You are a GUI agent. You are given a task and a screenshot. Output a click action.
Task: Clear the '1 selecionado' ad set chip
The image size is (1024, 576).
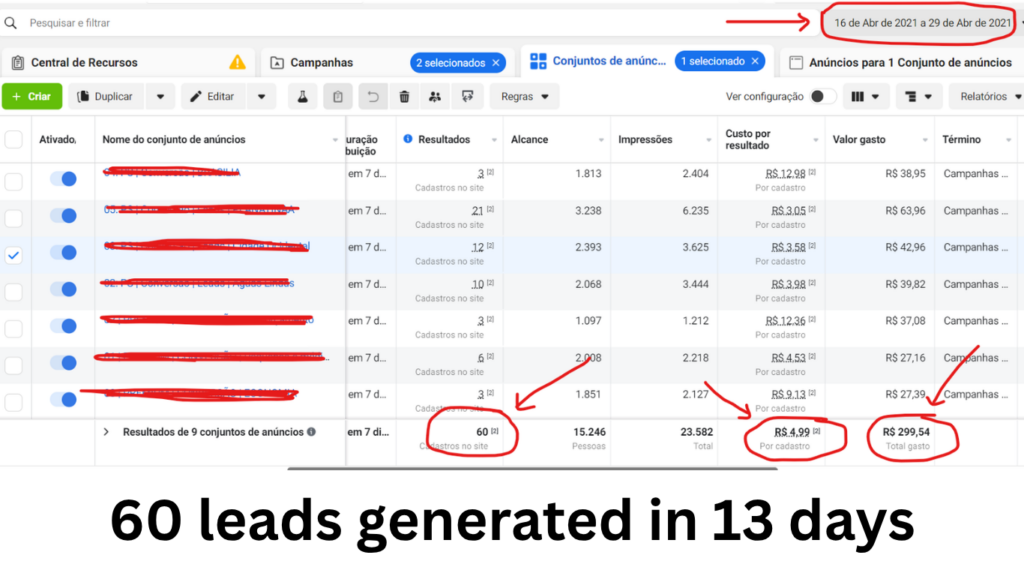point(755,61)
